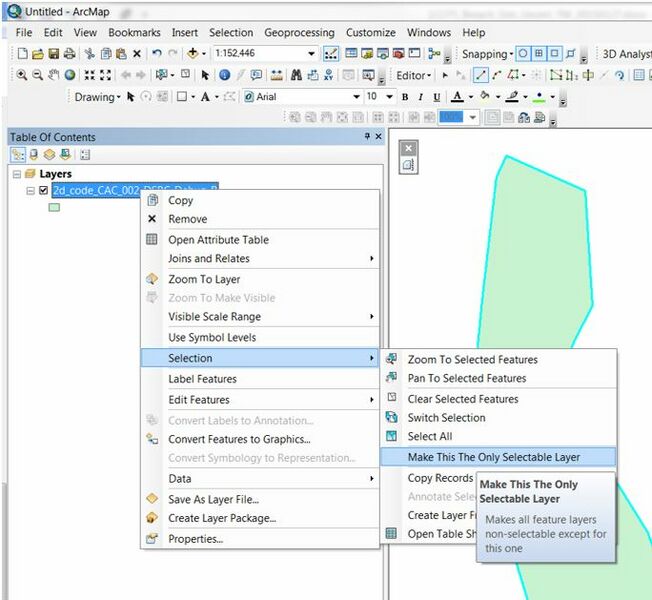Open the Editor Toolbar
The width and height of the screenshot is (652, 600).
tap(331, 54)
